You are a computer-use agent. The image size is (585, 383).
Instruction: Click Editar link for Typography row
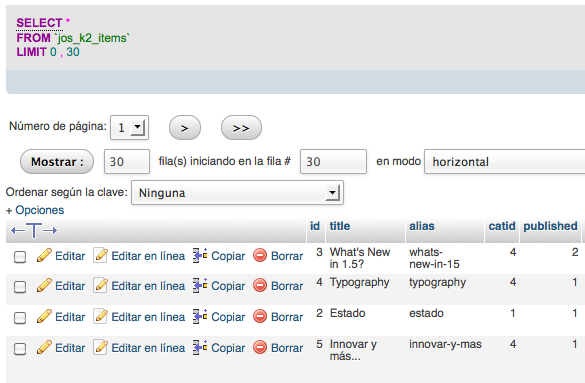[x=70, y=286]
